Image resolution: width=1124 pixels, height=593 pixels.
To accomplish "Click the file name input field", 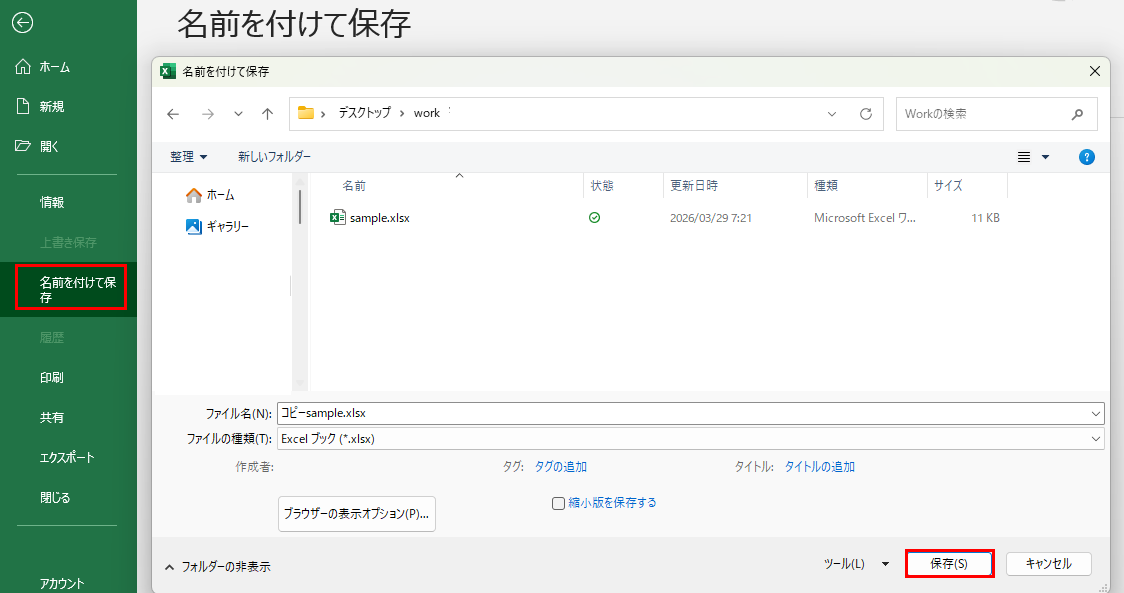I will click(x=680, y=413).
